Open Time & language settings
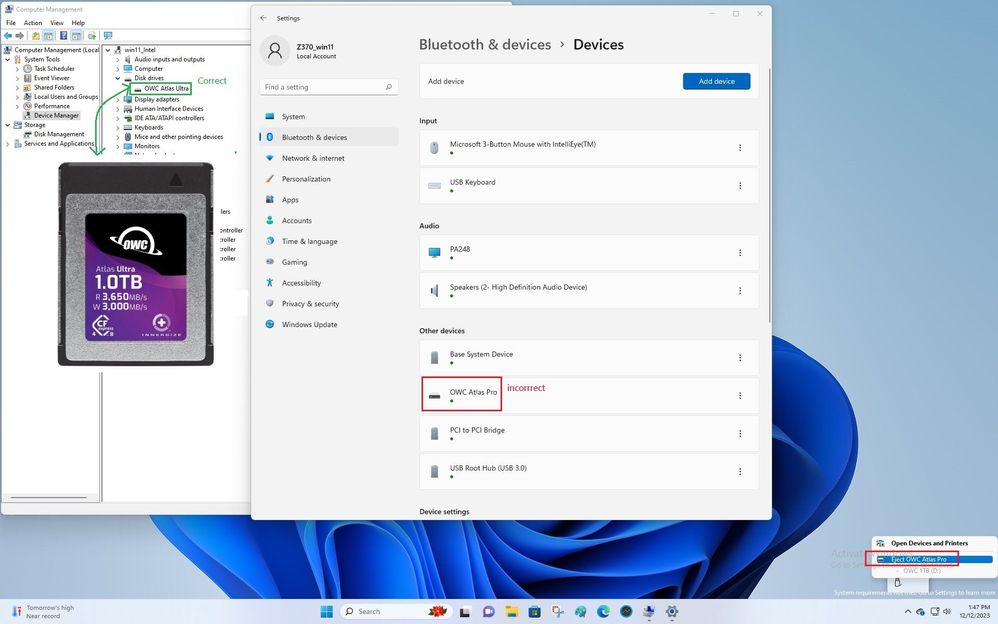This screenshot has width=998, height=624. coord(328,241)
